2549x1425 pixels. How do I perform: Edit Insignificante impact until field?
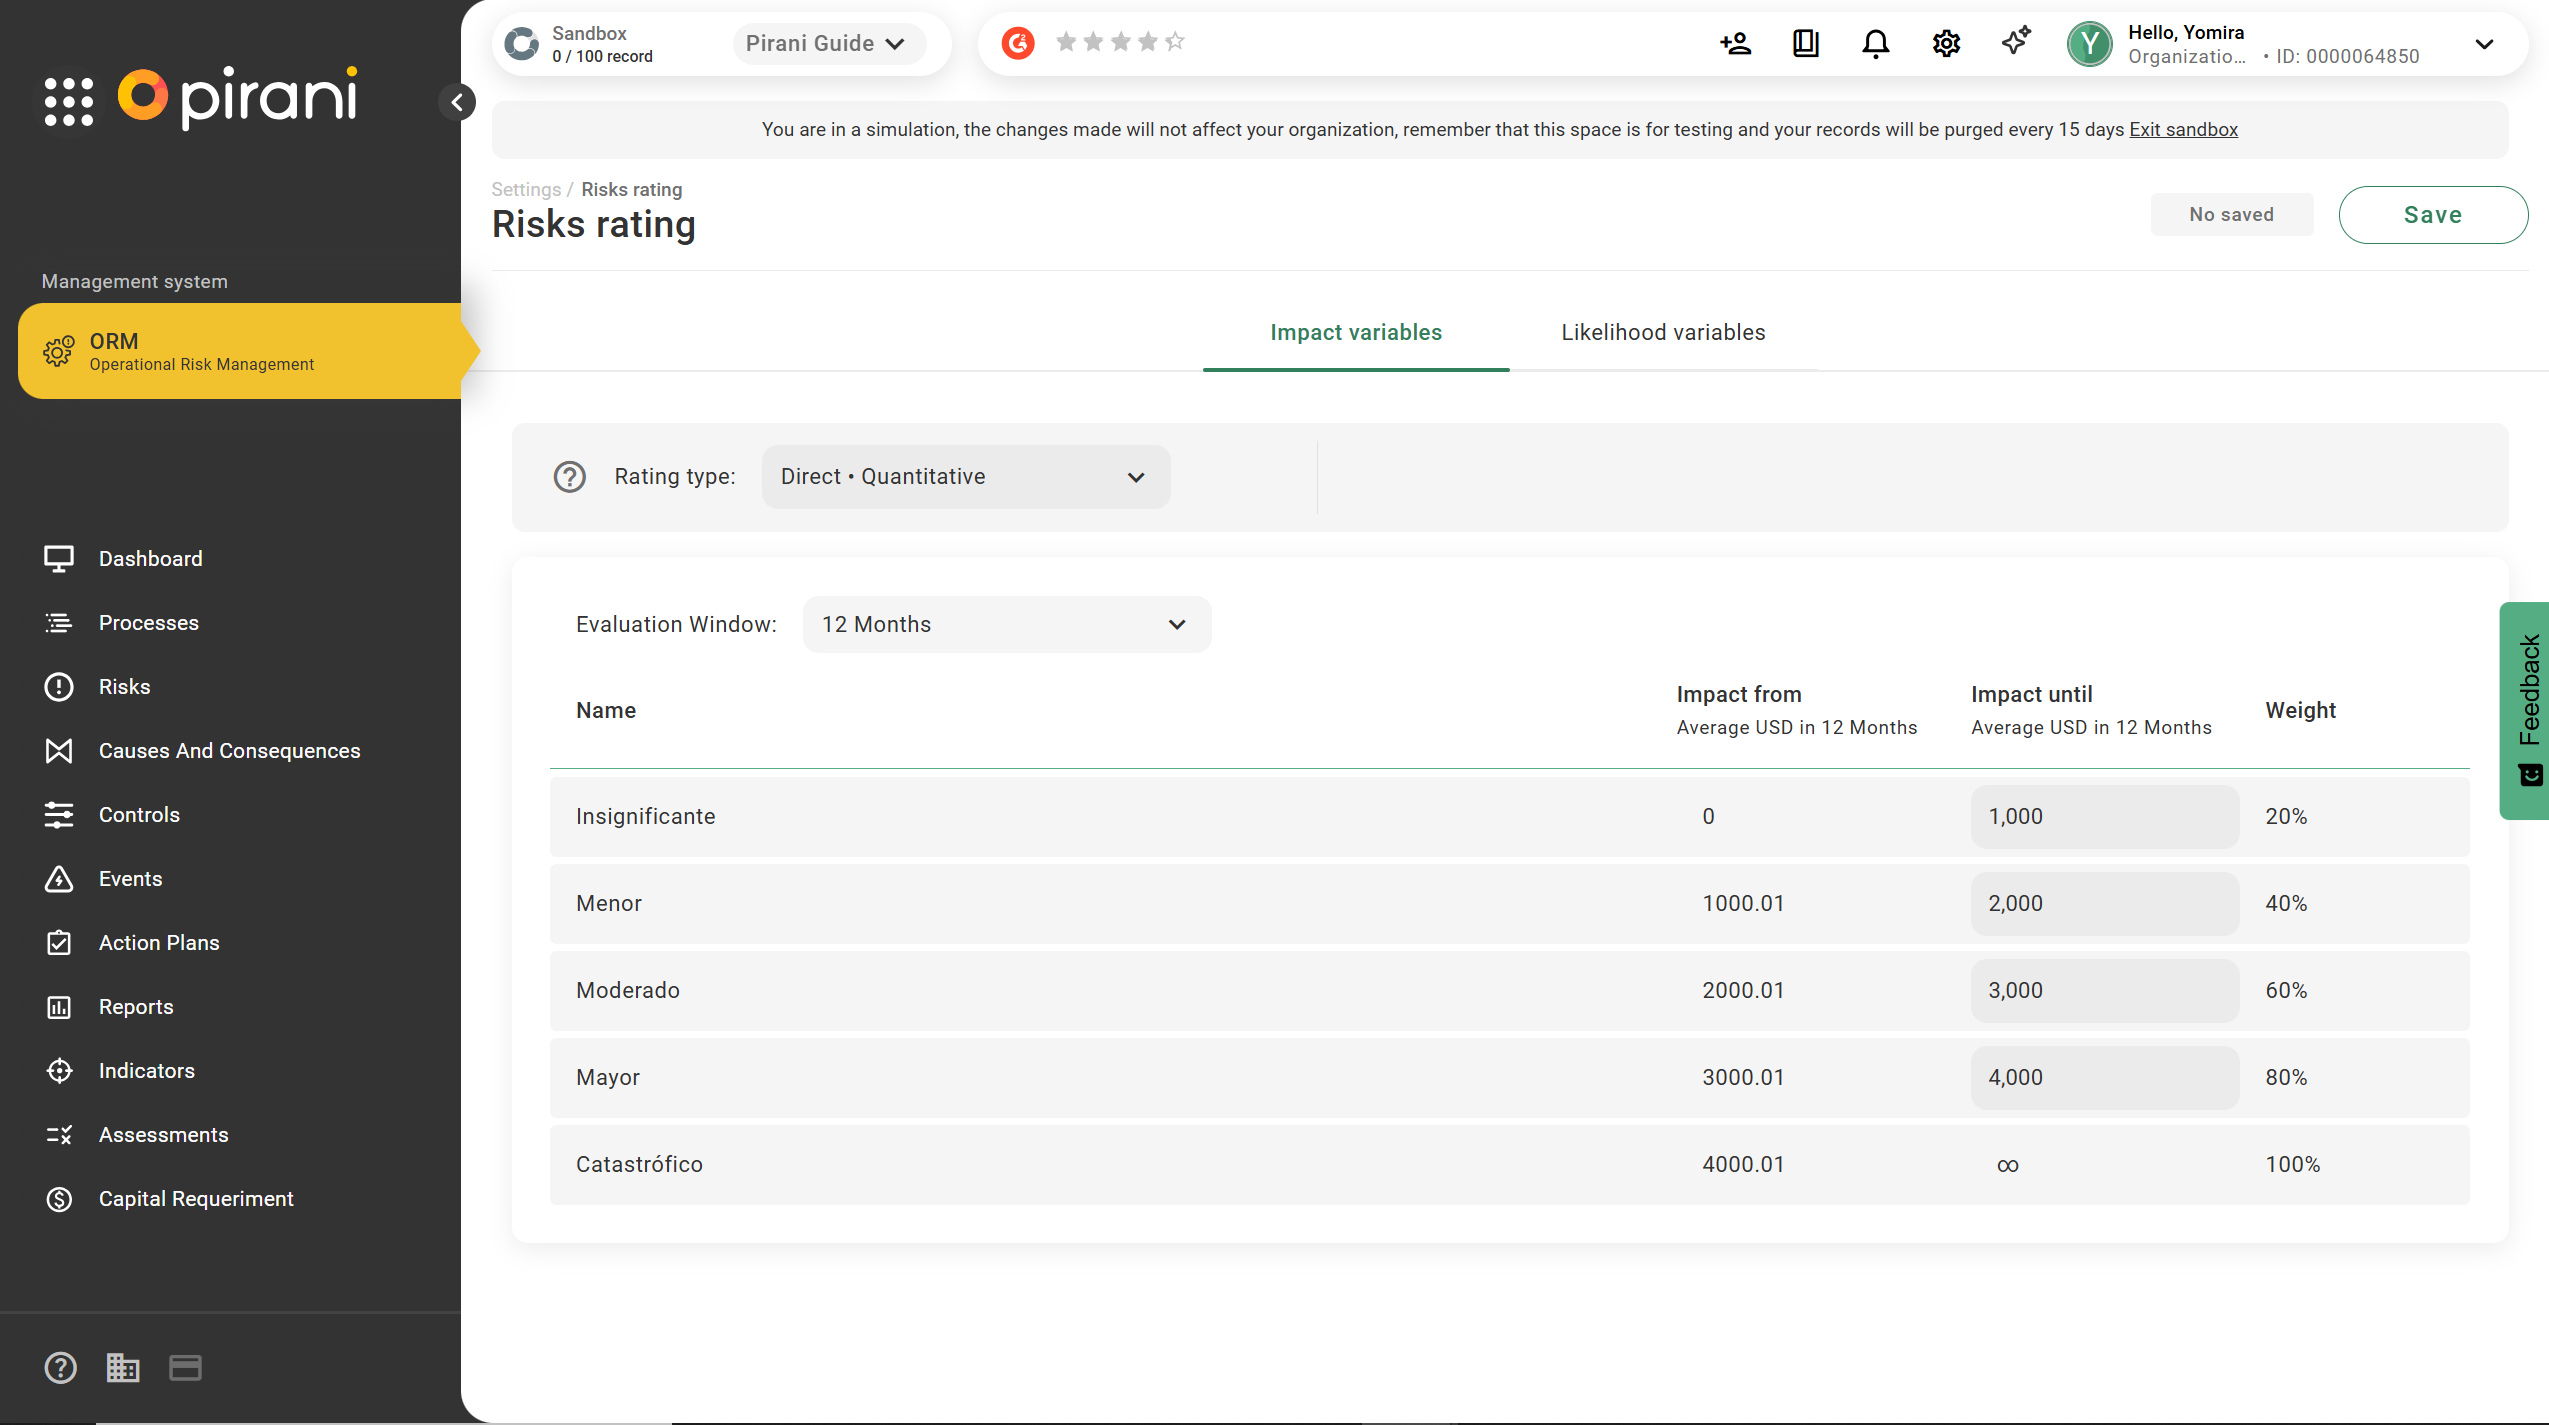2103,817
